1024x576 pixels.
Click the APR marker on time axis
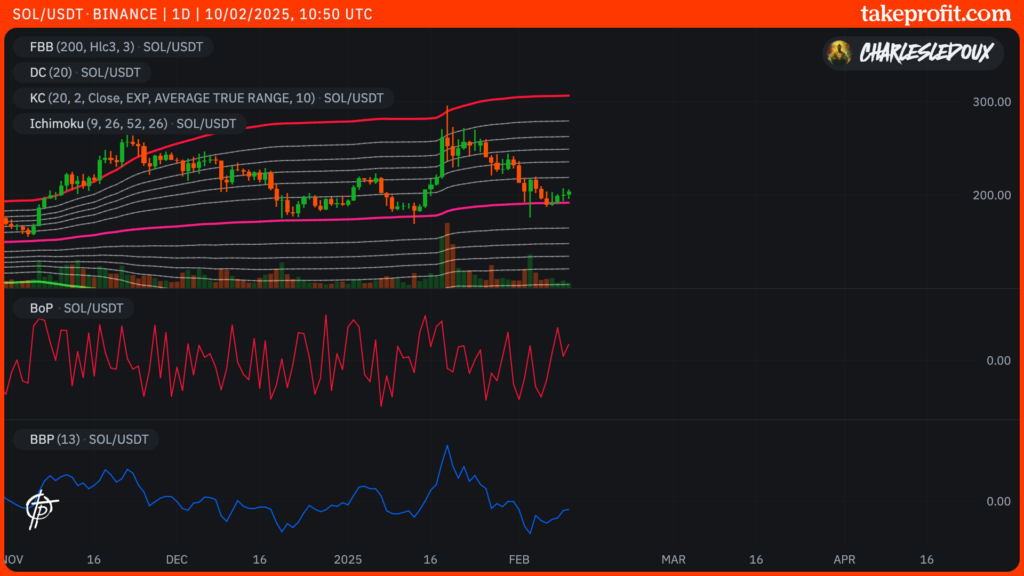[x=844, y=559]
